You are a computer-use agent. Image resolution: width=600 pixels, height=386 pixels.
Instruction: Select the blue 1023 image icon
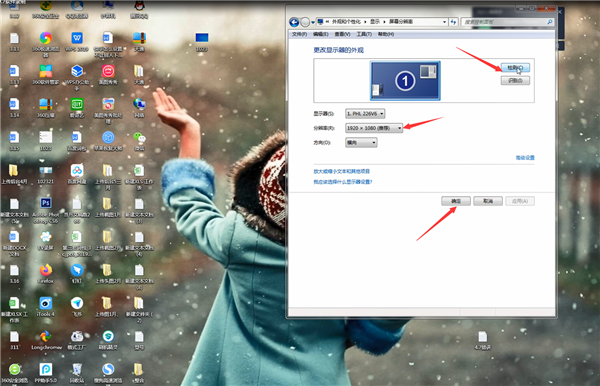(202, 41)
